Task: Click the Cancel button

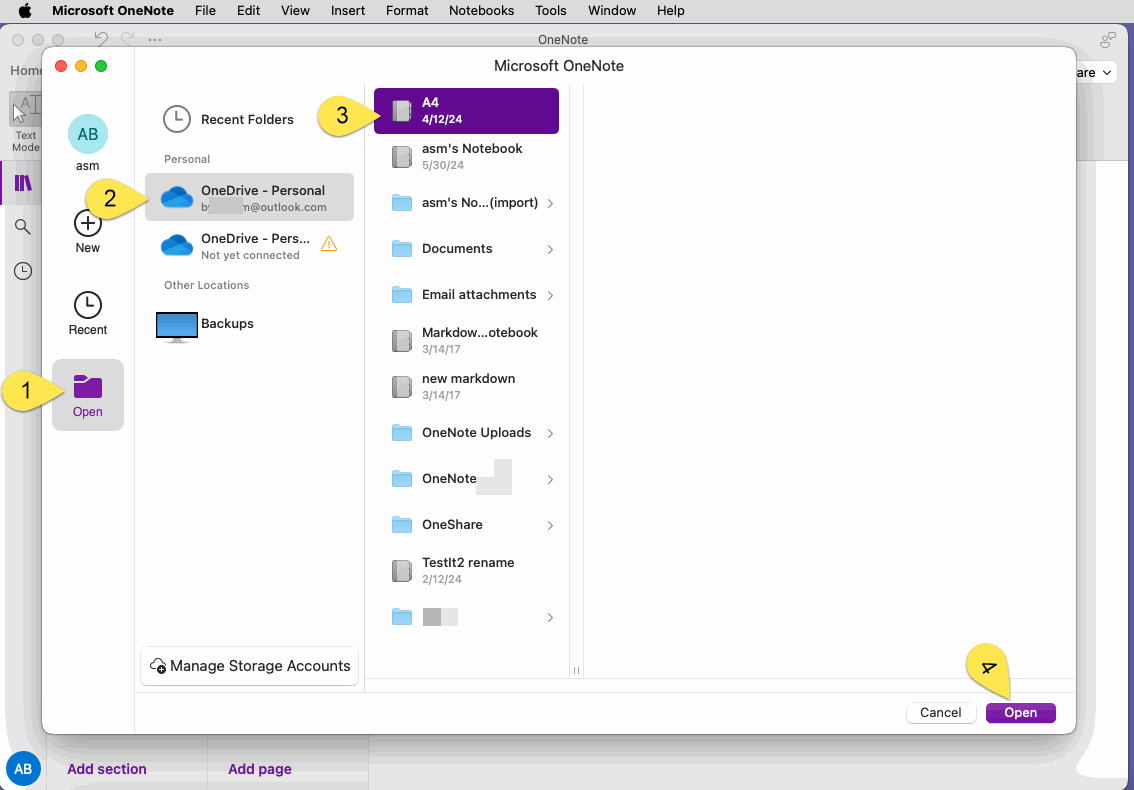Action: [940, 712]
